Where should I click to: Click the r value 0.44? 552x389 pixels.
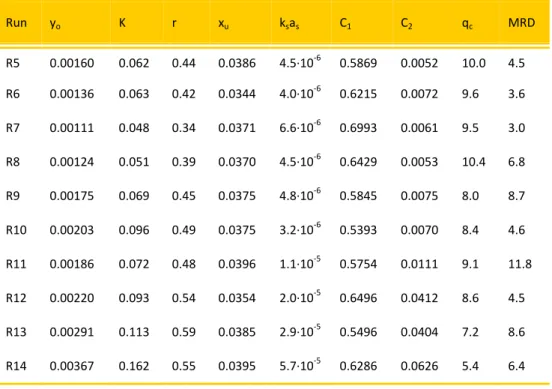[x=184, y=63]
